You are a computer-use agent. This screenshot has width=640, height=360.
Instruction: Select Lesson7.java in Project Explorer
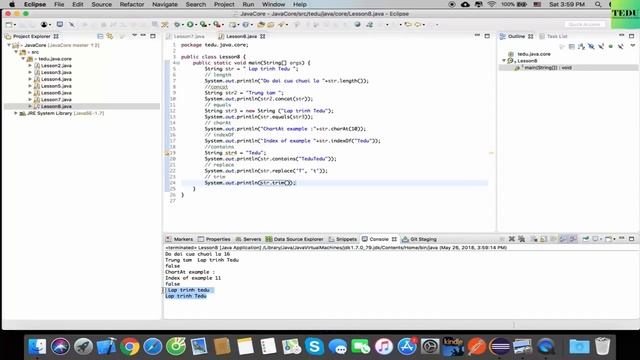point(56,100)
